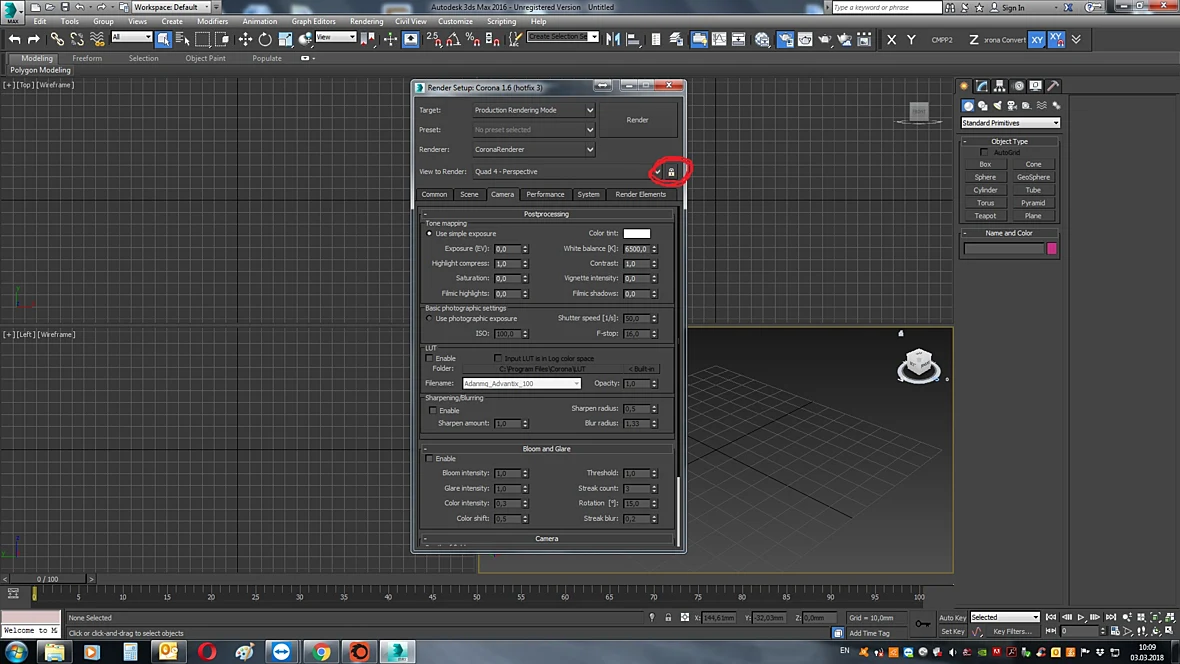Enable Sharpening/Blurring checkbox

433,410
